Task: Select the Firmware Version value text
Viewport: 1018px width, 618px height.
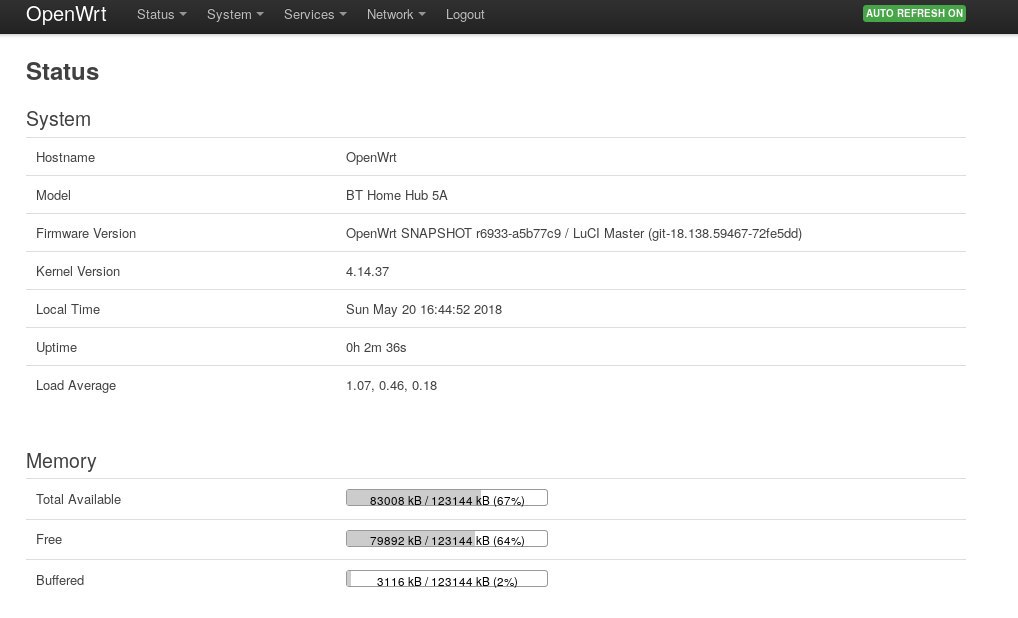Action: 574,234
